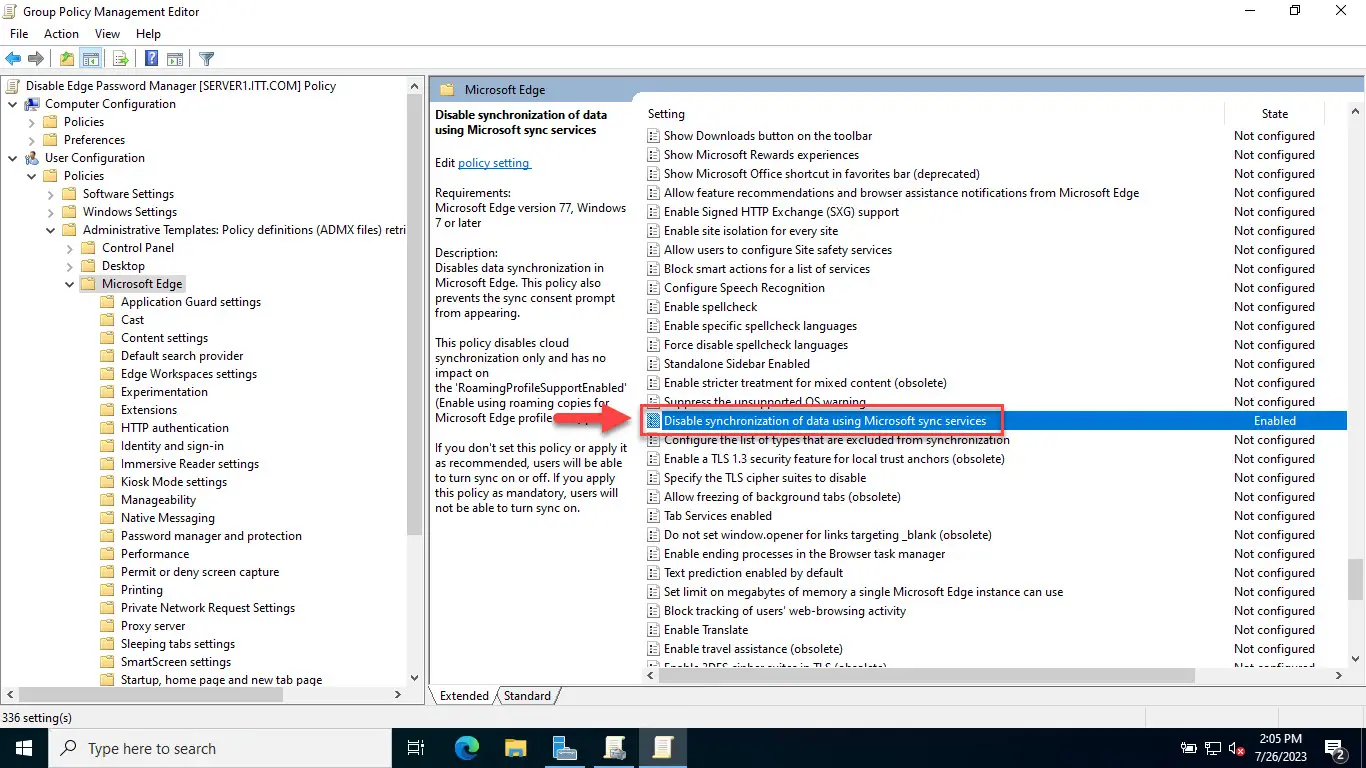Switch to the Extended tab
The height and width of the screenshot is (768, 1366).
464,696
